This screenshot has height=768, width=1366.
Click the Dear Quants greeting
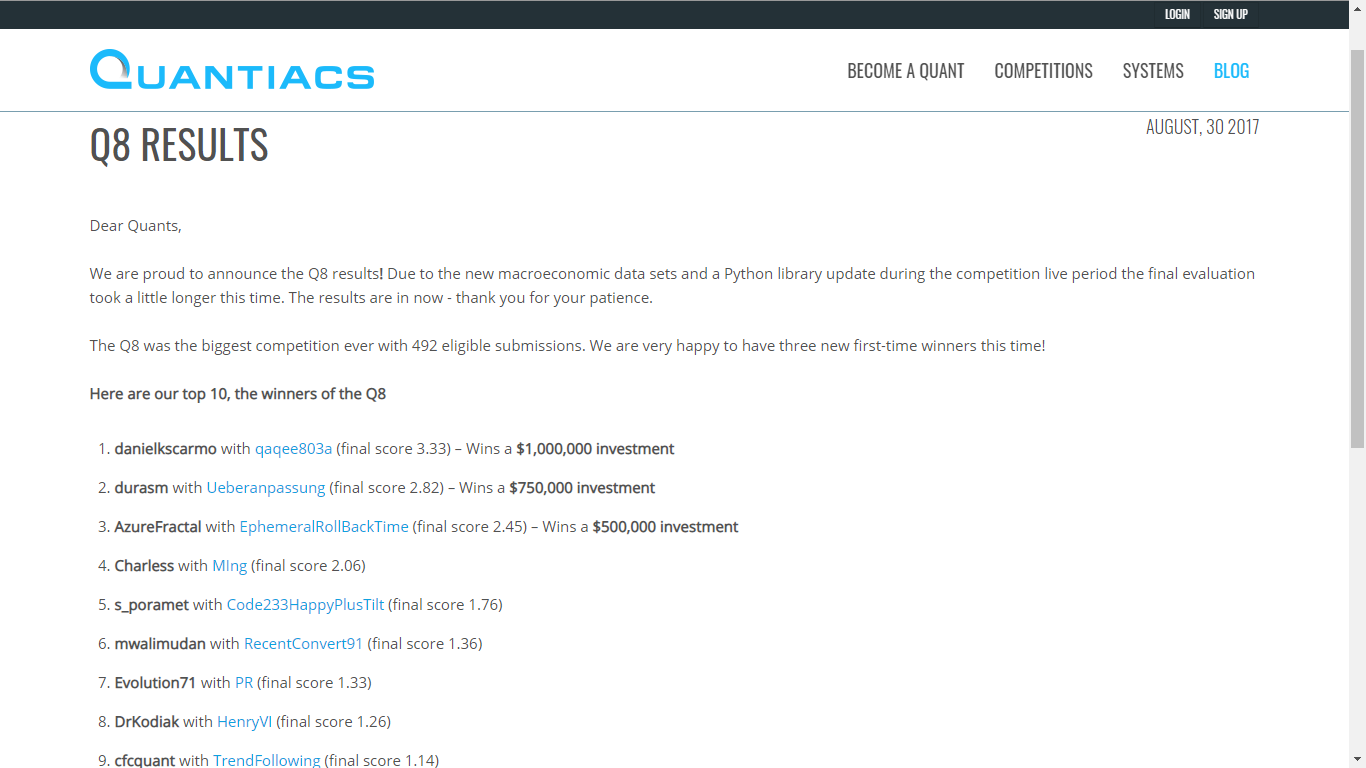[x=136, y=226]
